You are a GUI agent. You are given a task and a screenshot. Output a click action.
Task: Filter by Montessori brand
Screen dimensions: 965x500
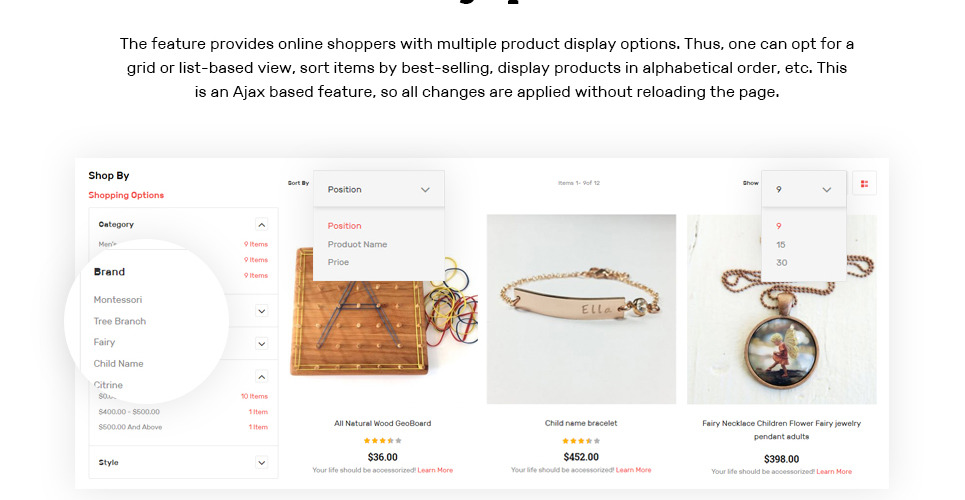(118, 300)
